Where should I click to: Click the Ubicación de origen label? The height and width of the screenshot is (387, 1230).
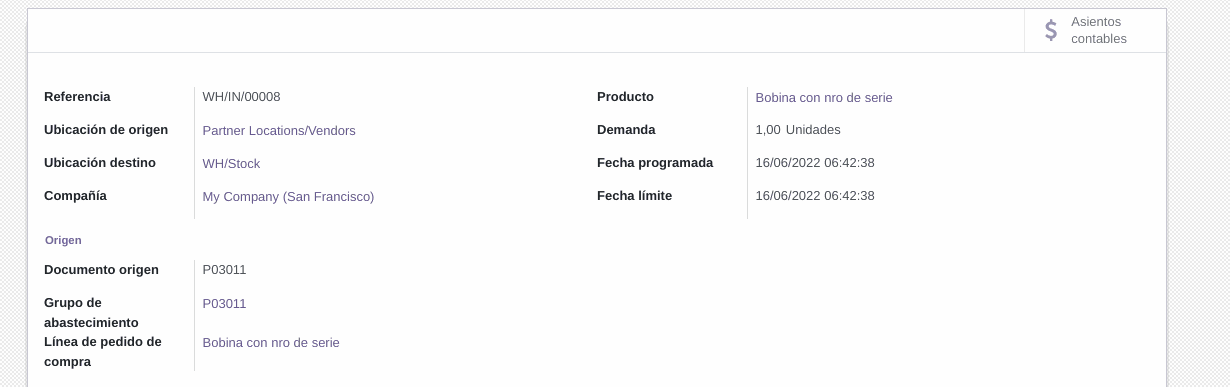click(106, 129)
